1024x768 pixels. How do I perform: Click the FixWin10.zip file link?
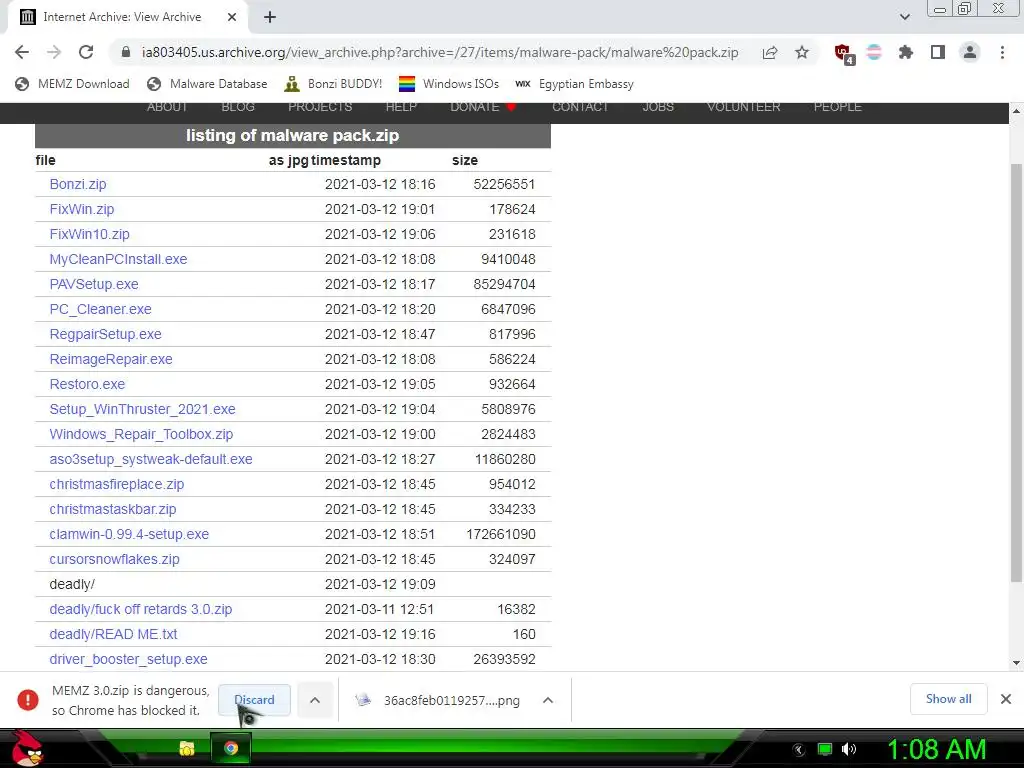pos(89,234)
